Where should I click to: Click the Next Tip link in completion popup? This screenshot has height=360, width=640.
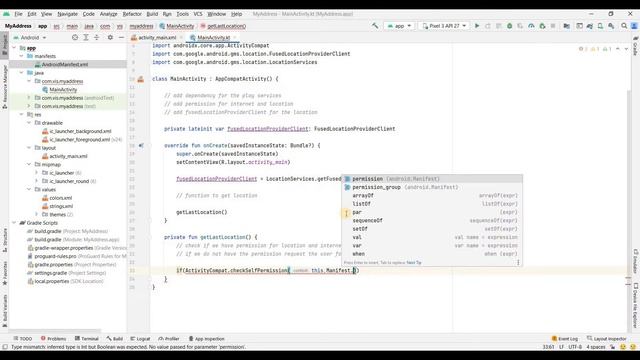point(414,262)
